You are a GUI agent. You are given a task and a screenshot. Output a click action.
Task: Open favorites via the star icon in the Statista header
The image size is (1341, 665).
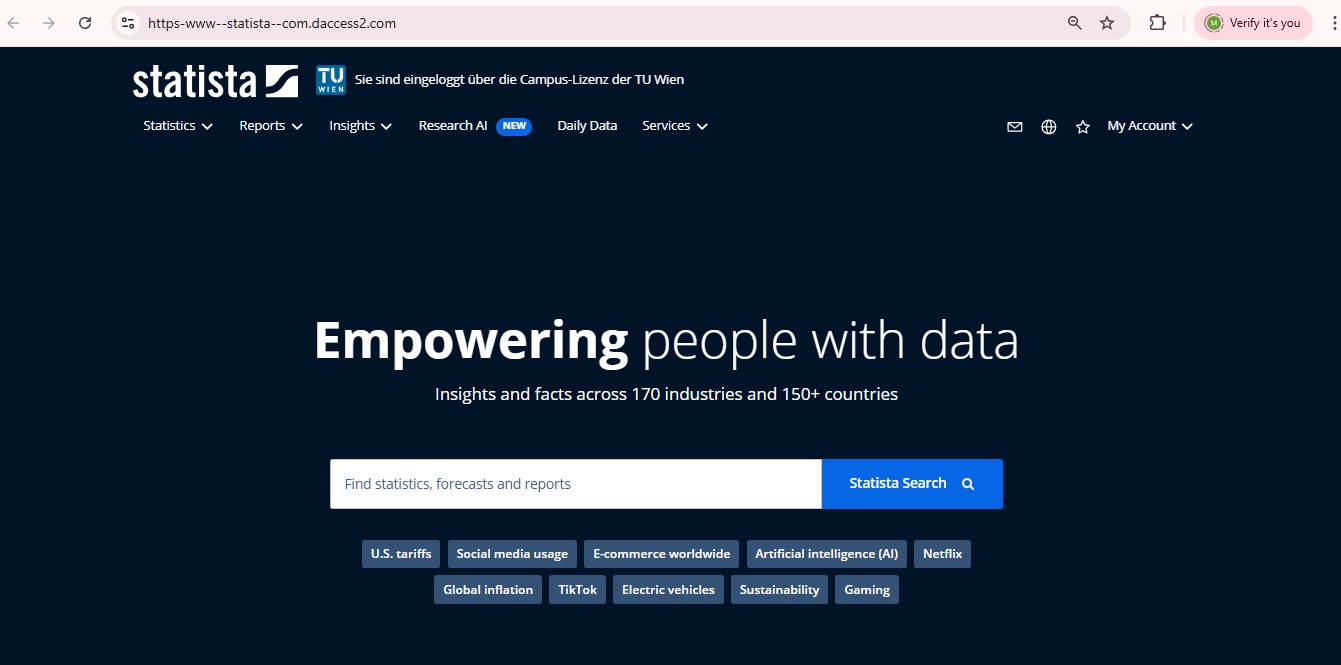pos(1083,127)
